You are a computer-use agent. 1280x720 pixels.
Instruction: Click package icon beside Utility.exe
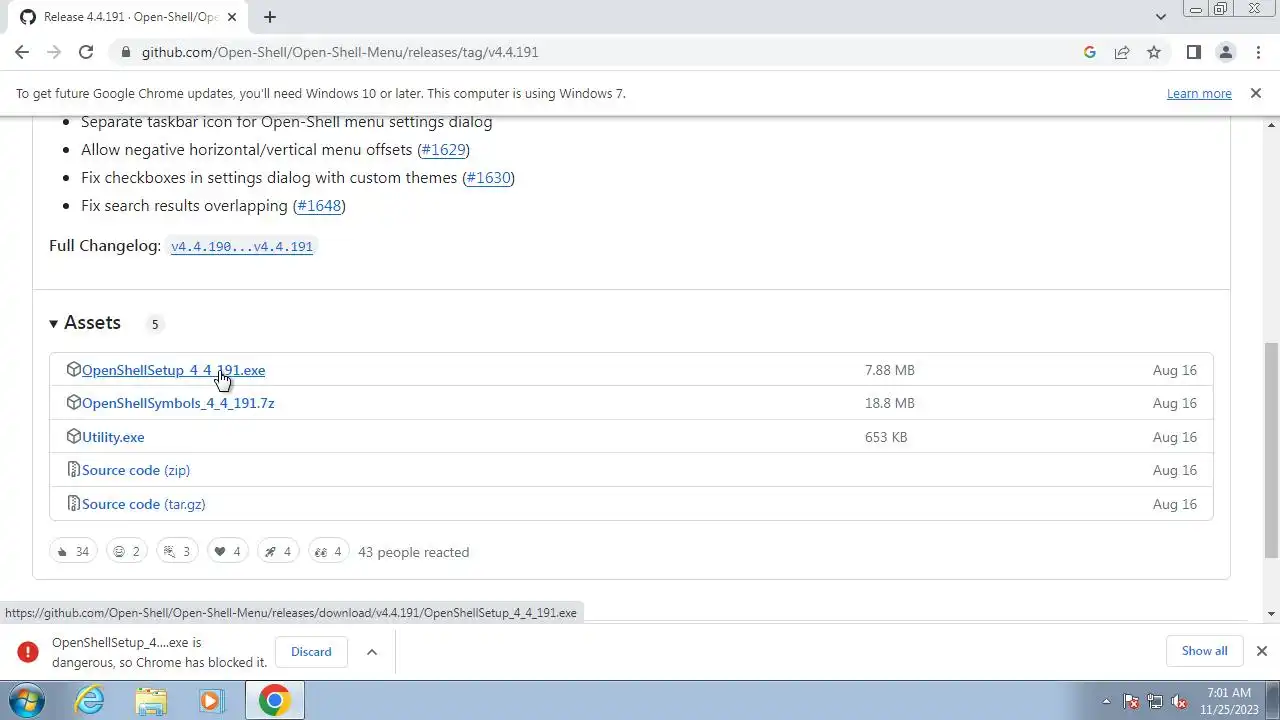pyautogui.click(x=73, y=436)
